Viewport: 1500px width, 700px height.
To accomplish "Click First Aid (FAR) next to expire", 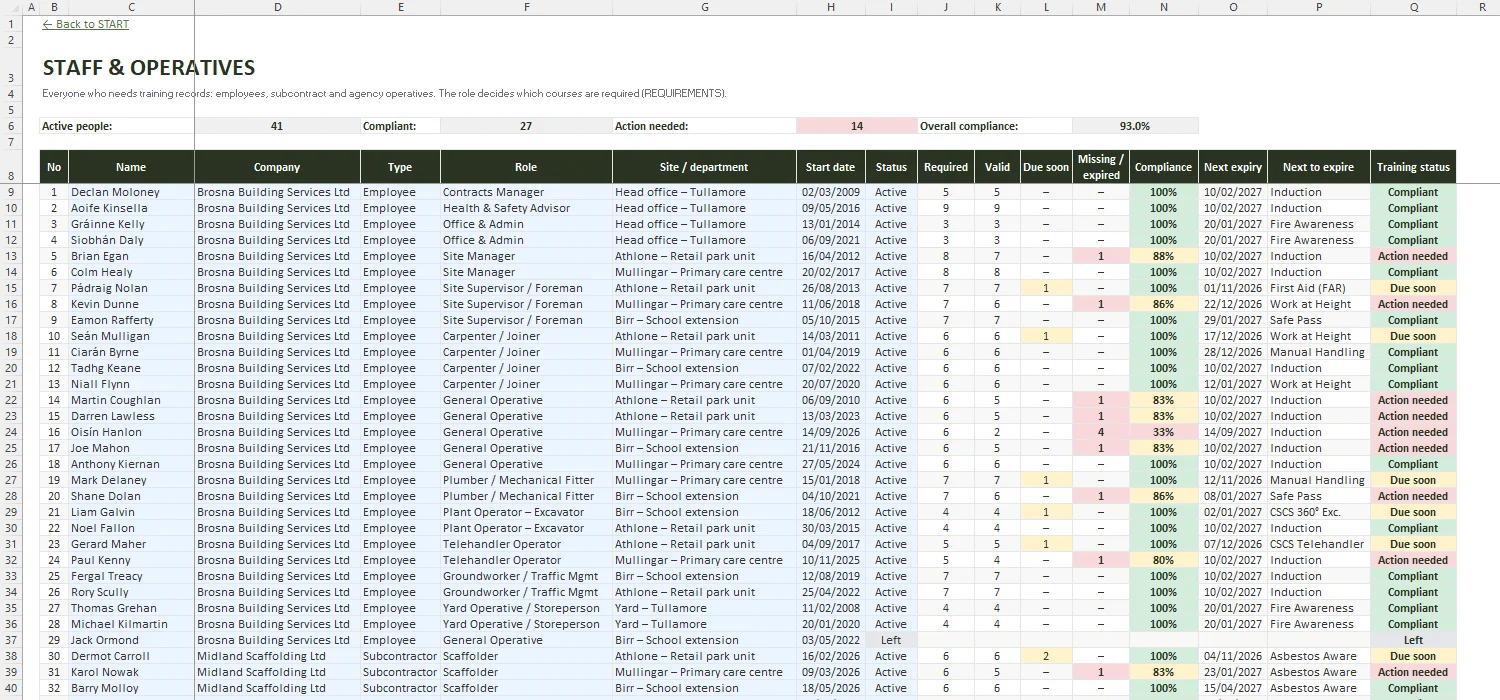I will [x=1319, y=288].
